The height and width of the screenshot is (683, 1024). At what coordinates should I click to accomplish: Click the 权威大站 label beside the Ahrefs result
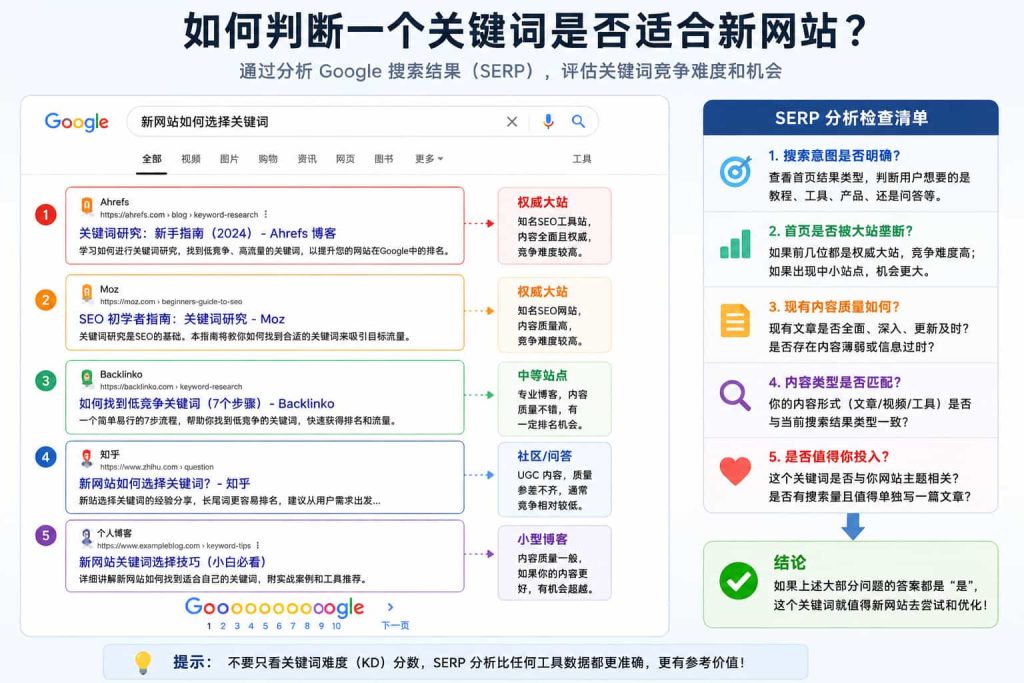[543, 202]
